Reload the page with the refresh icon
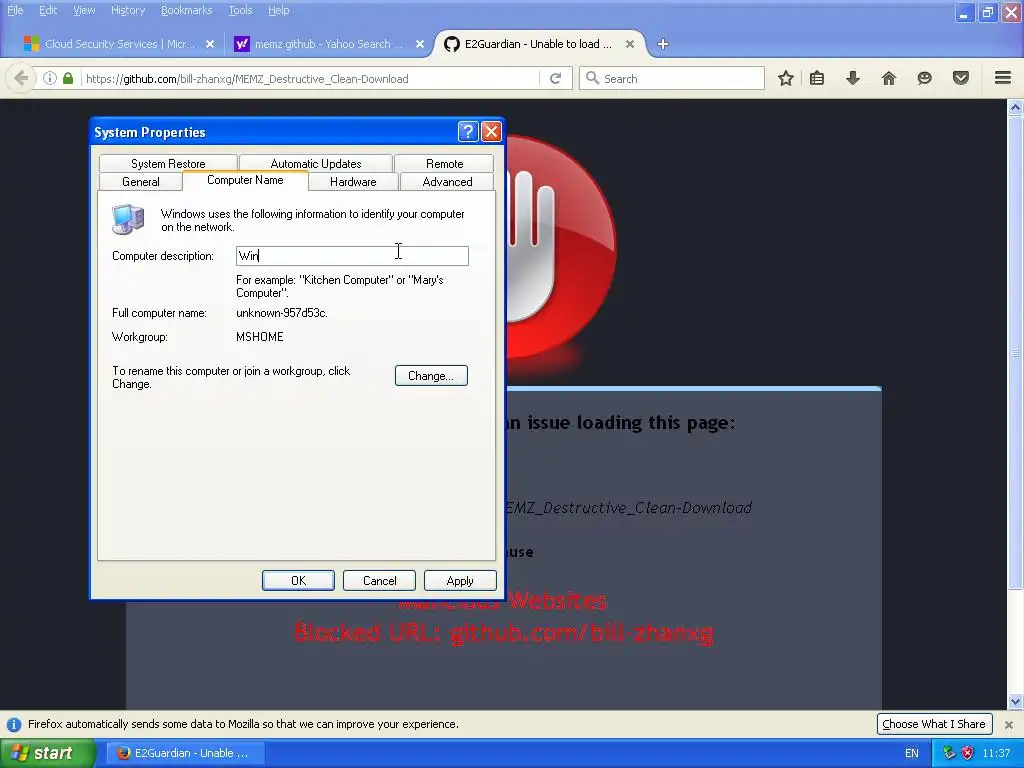 tap(556, 78)
